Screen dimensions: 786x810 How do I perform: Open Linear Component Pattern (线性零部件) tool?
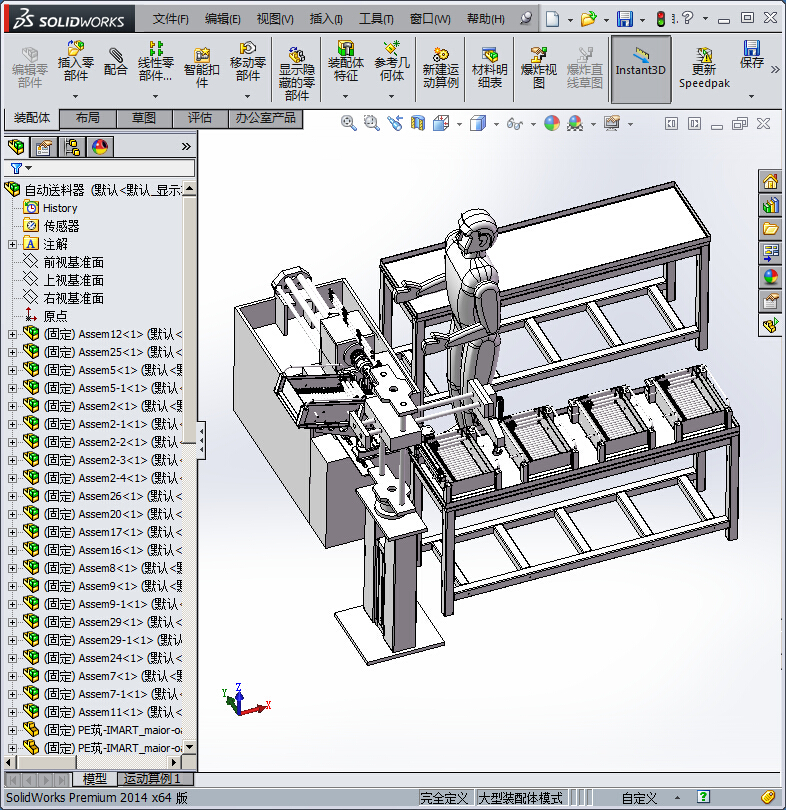[x=155, y=61]
